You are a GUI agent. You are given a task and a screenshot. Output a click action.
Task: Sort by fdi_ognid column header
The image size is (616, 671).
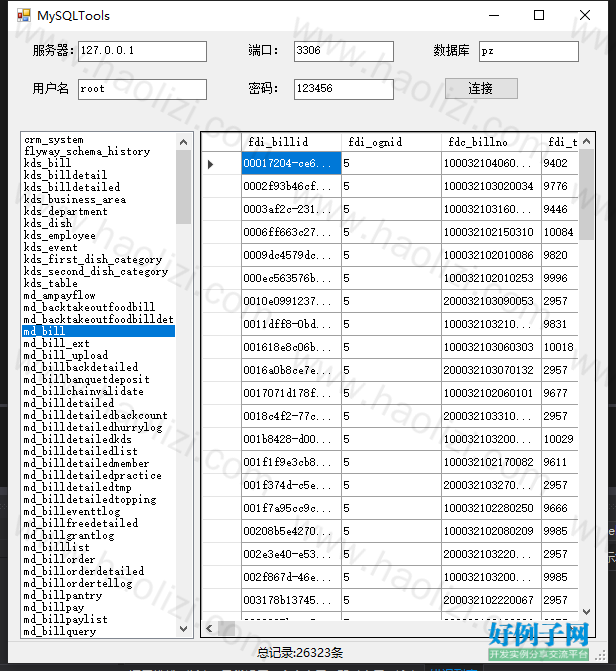(391, 142)
